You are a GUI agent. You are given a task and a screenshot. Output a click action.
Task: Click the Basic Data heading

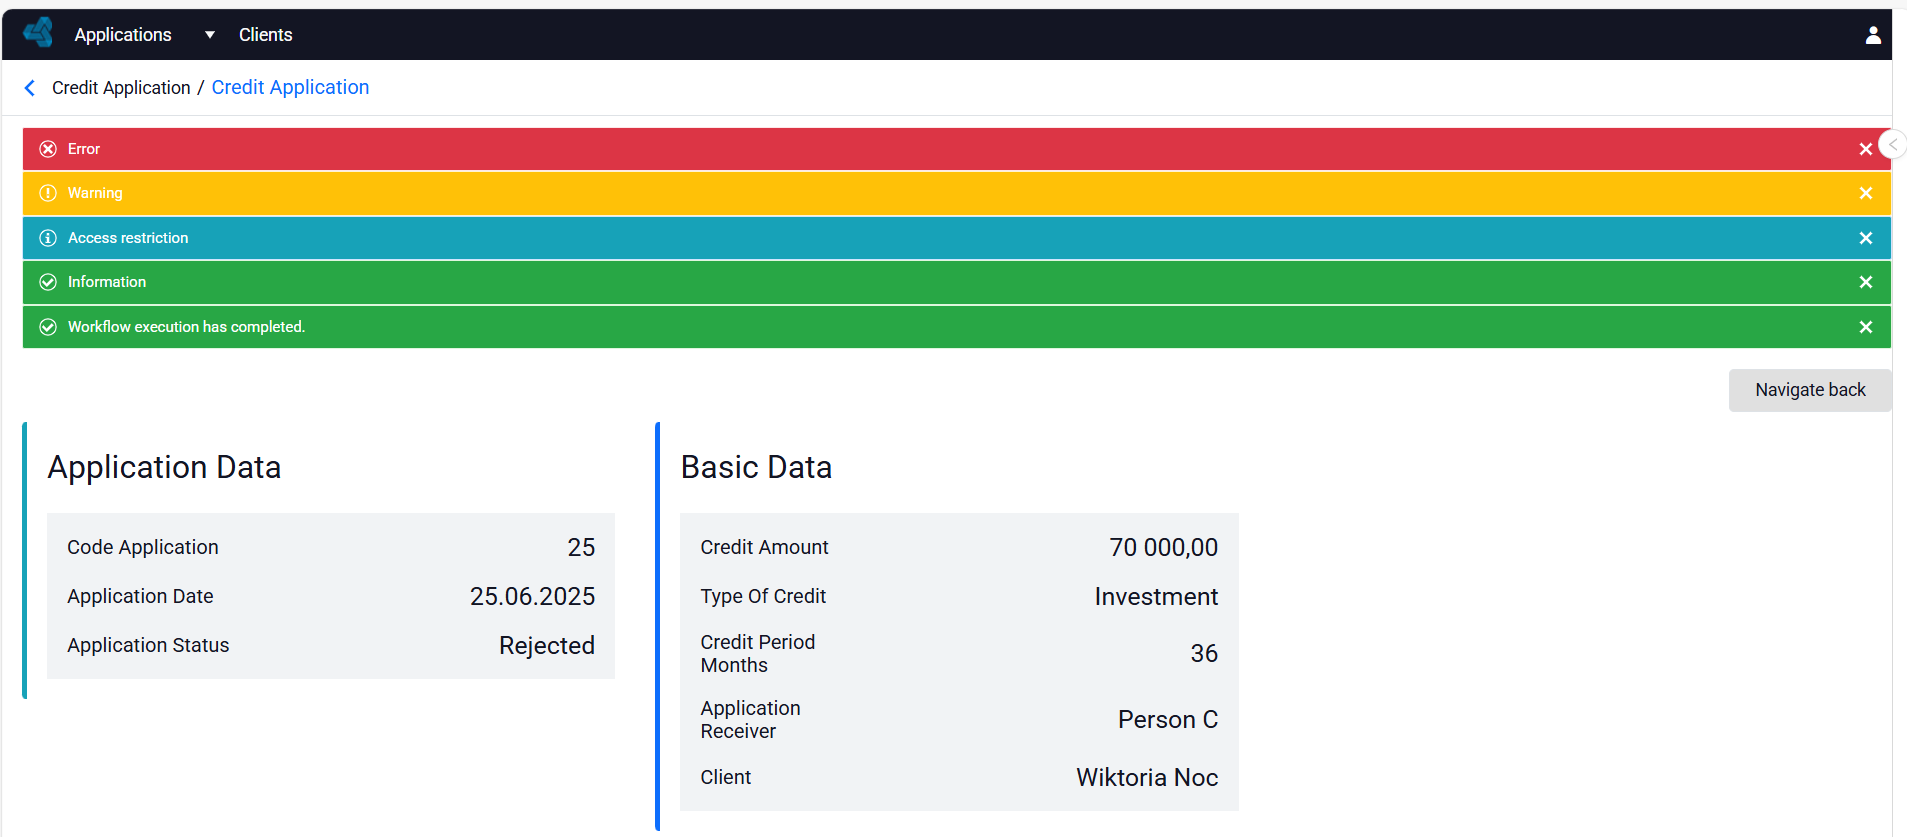pos(756,467)
